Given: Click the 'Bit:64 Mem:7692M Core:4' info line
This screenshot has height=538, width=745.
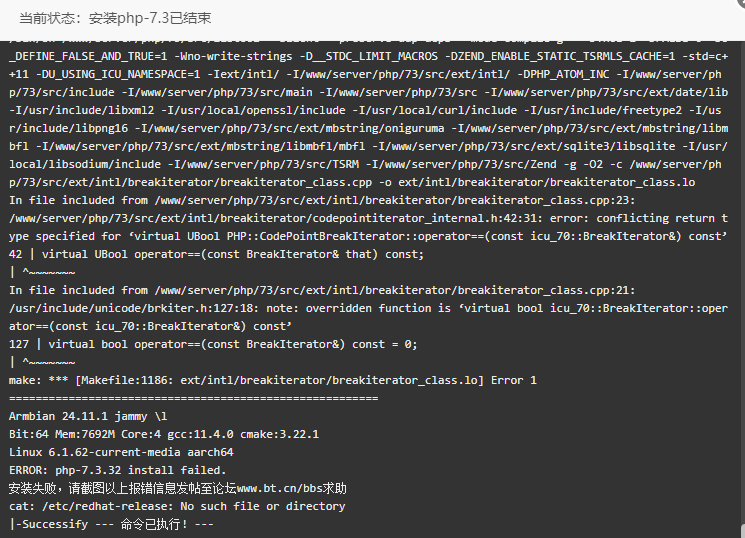Looking at the screenshot, I should click(x=164, y=434).
